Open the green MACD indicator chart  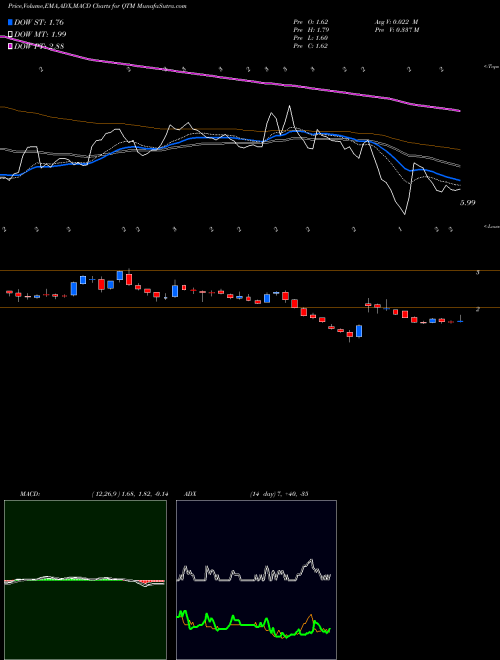pos(85,580)
